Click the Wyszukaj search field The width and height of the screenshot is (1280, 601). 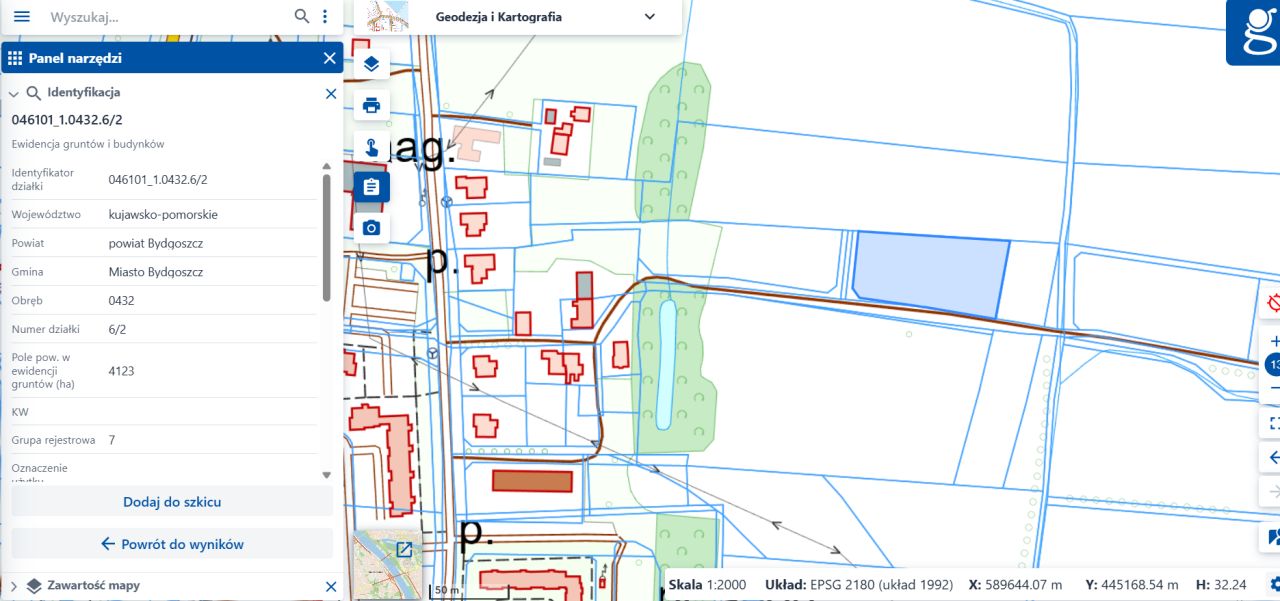(x=150, y=17)
